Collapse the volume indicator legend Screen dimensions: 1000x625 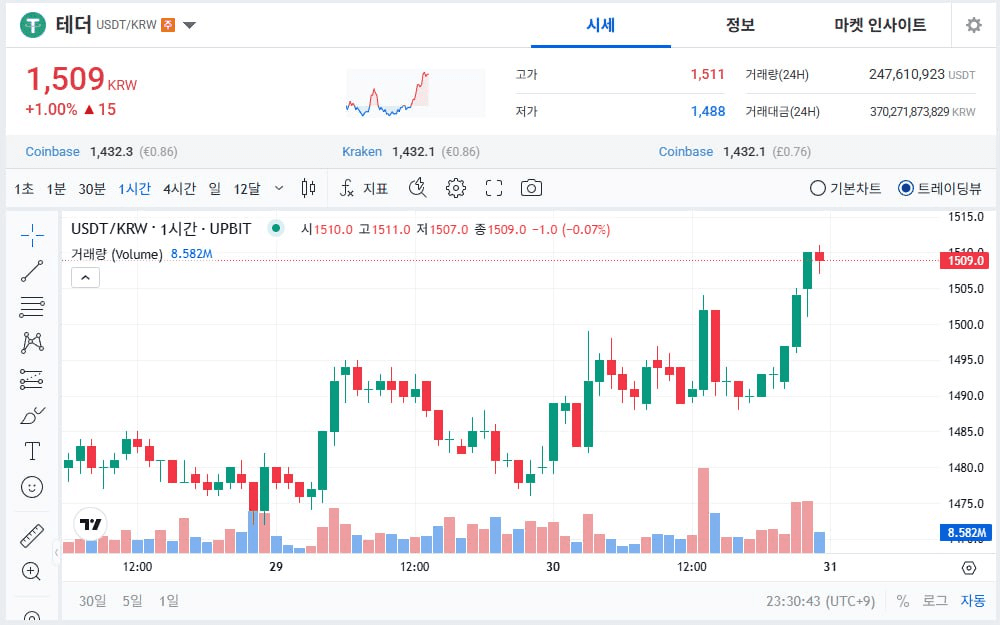click(85, 277)
